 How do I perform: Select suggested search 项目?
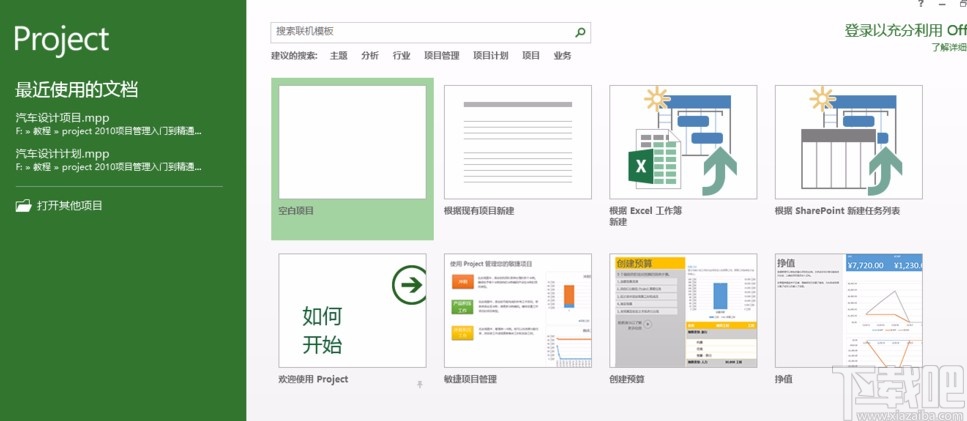[x=531, y=55]
